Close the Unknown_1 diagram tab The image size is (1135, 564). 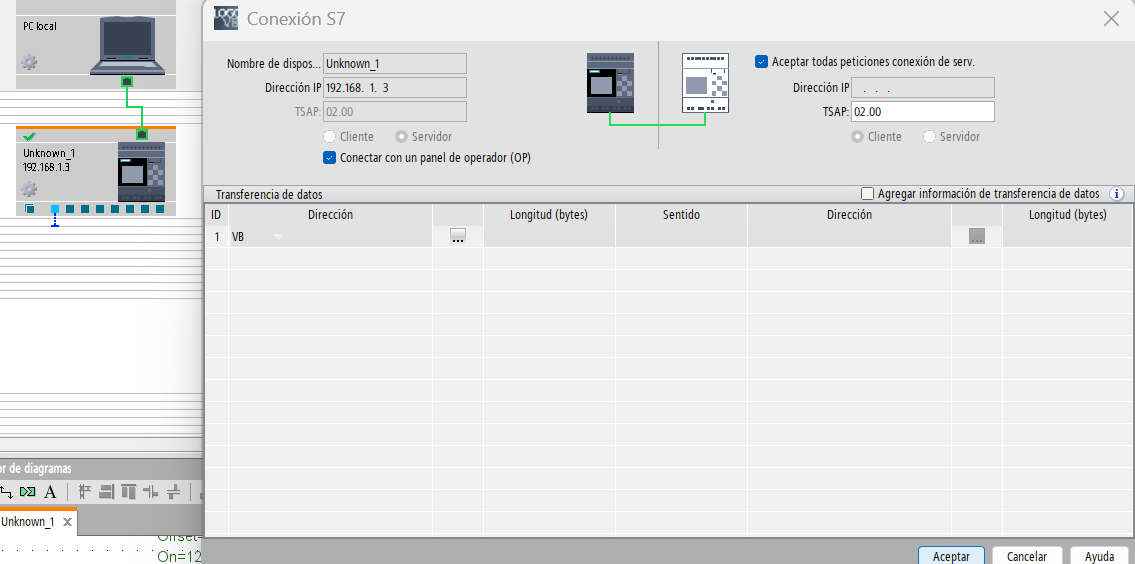[x=67, y=522]
